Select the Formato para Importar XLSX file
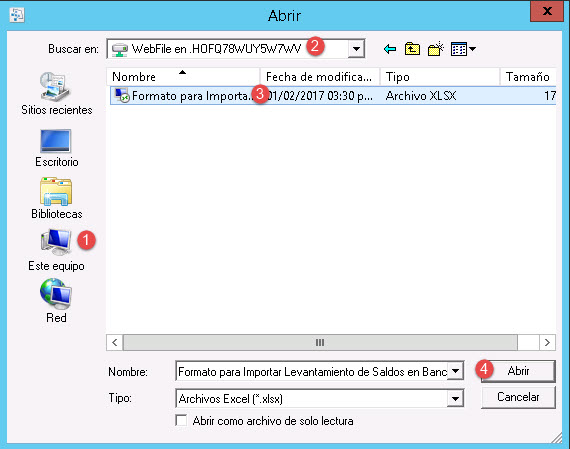The height and width of the screenshot is (449, 570). point(333,96)
